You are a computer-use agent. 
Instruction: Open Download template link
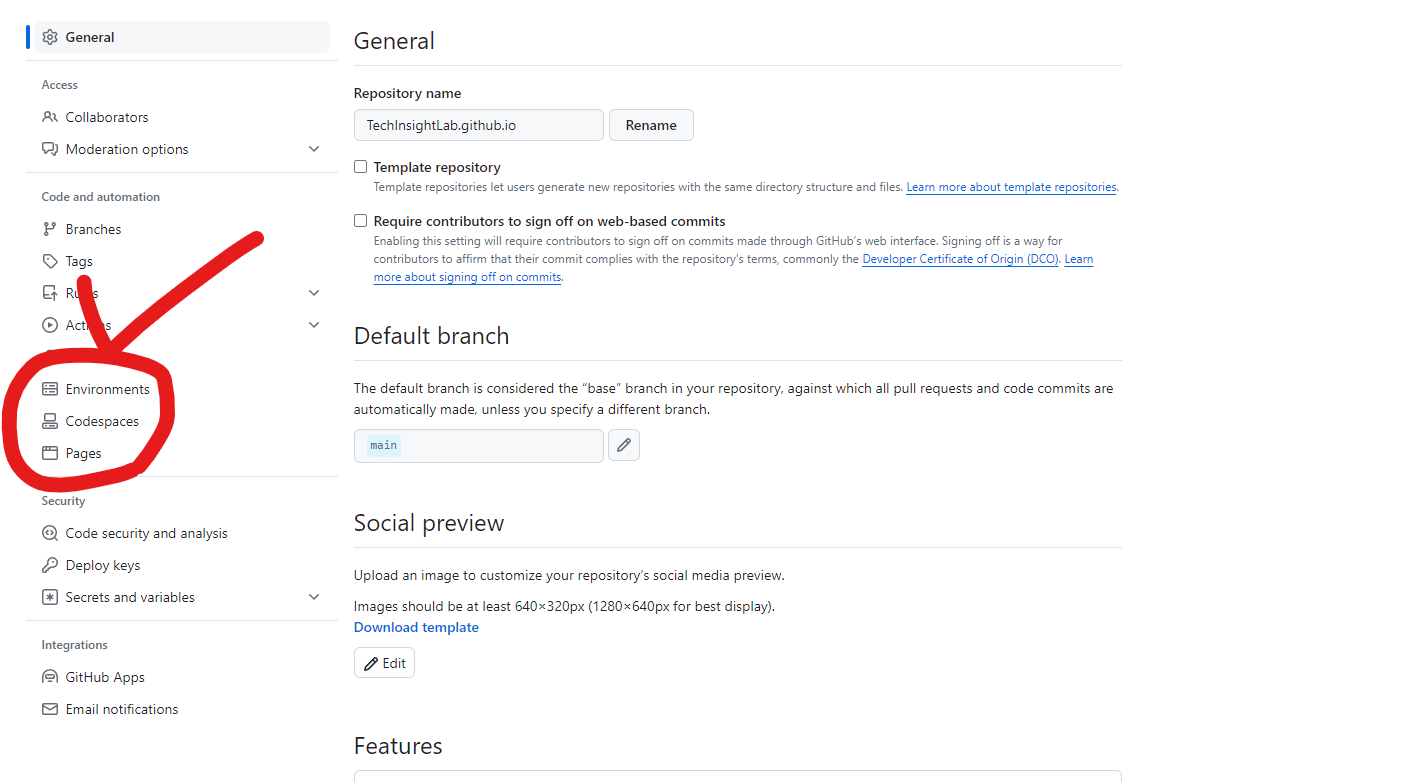click(x=416, y=627)
